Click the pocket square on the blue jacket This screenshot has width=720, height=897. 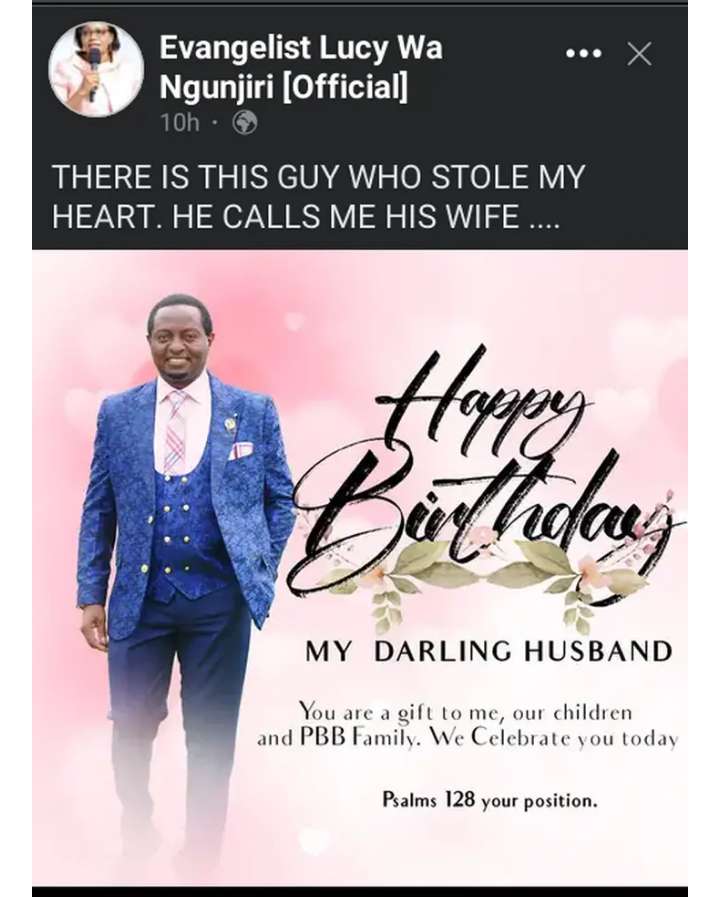click(x=240, y=450)
